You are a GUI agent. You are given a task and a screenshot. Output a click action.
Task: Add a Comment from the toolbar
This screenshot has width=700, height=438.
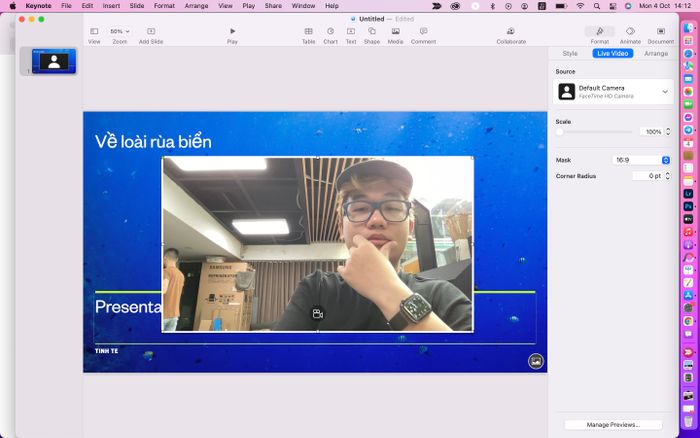coord(423,35)
